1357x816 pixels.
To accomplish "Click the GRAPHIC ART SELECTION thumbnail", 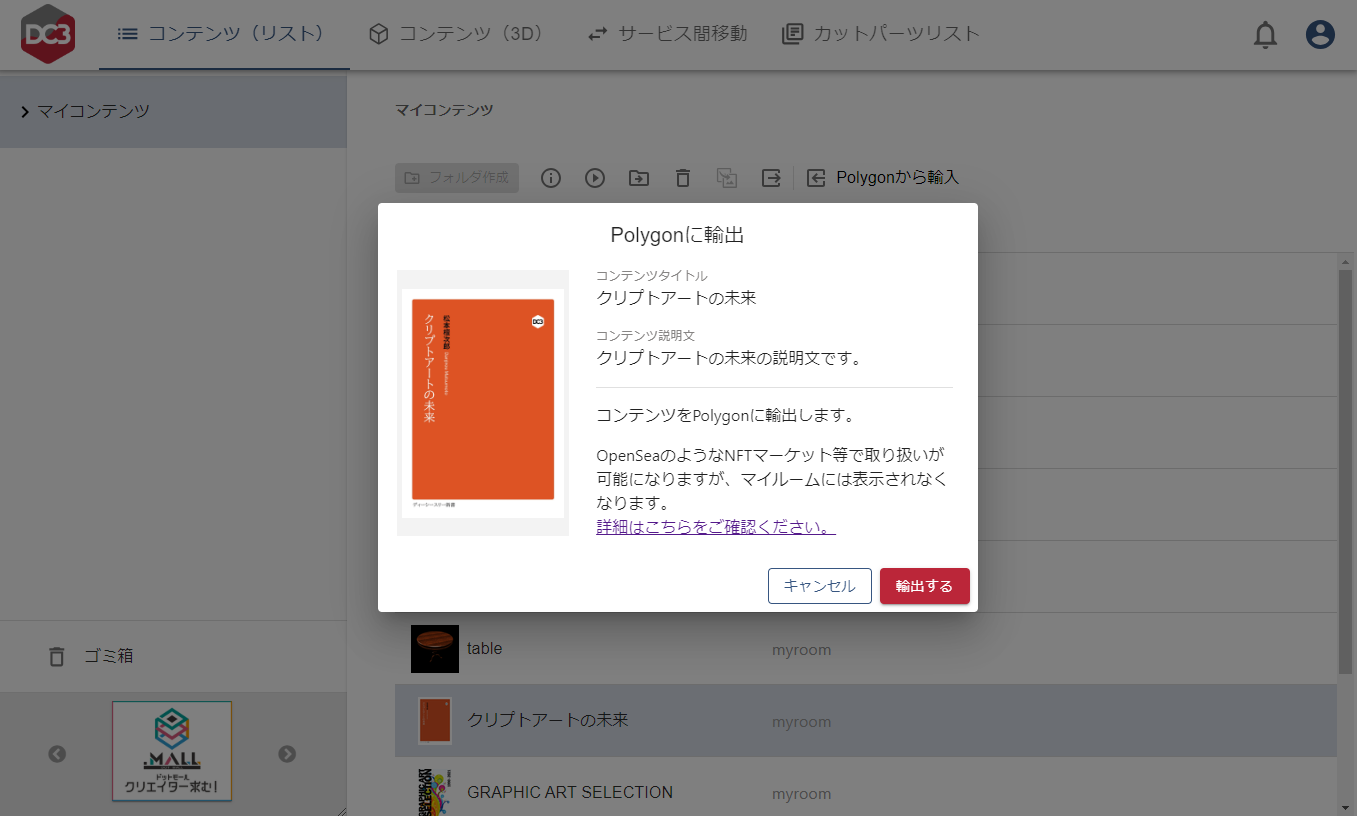I will tap(435, 792).
